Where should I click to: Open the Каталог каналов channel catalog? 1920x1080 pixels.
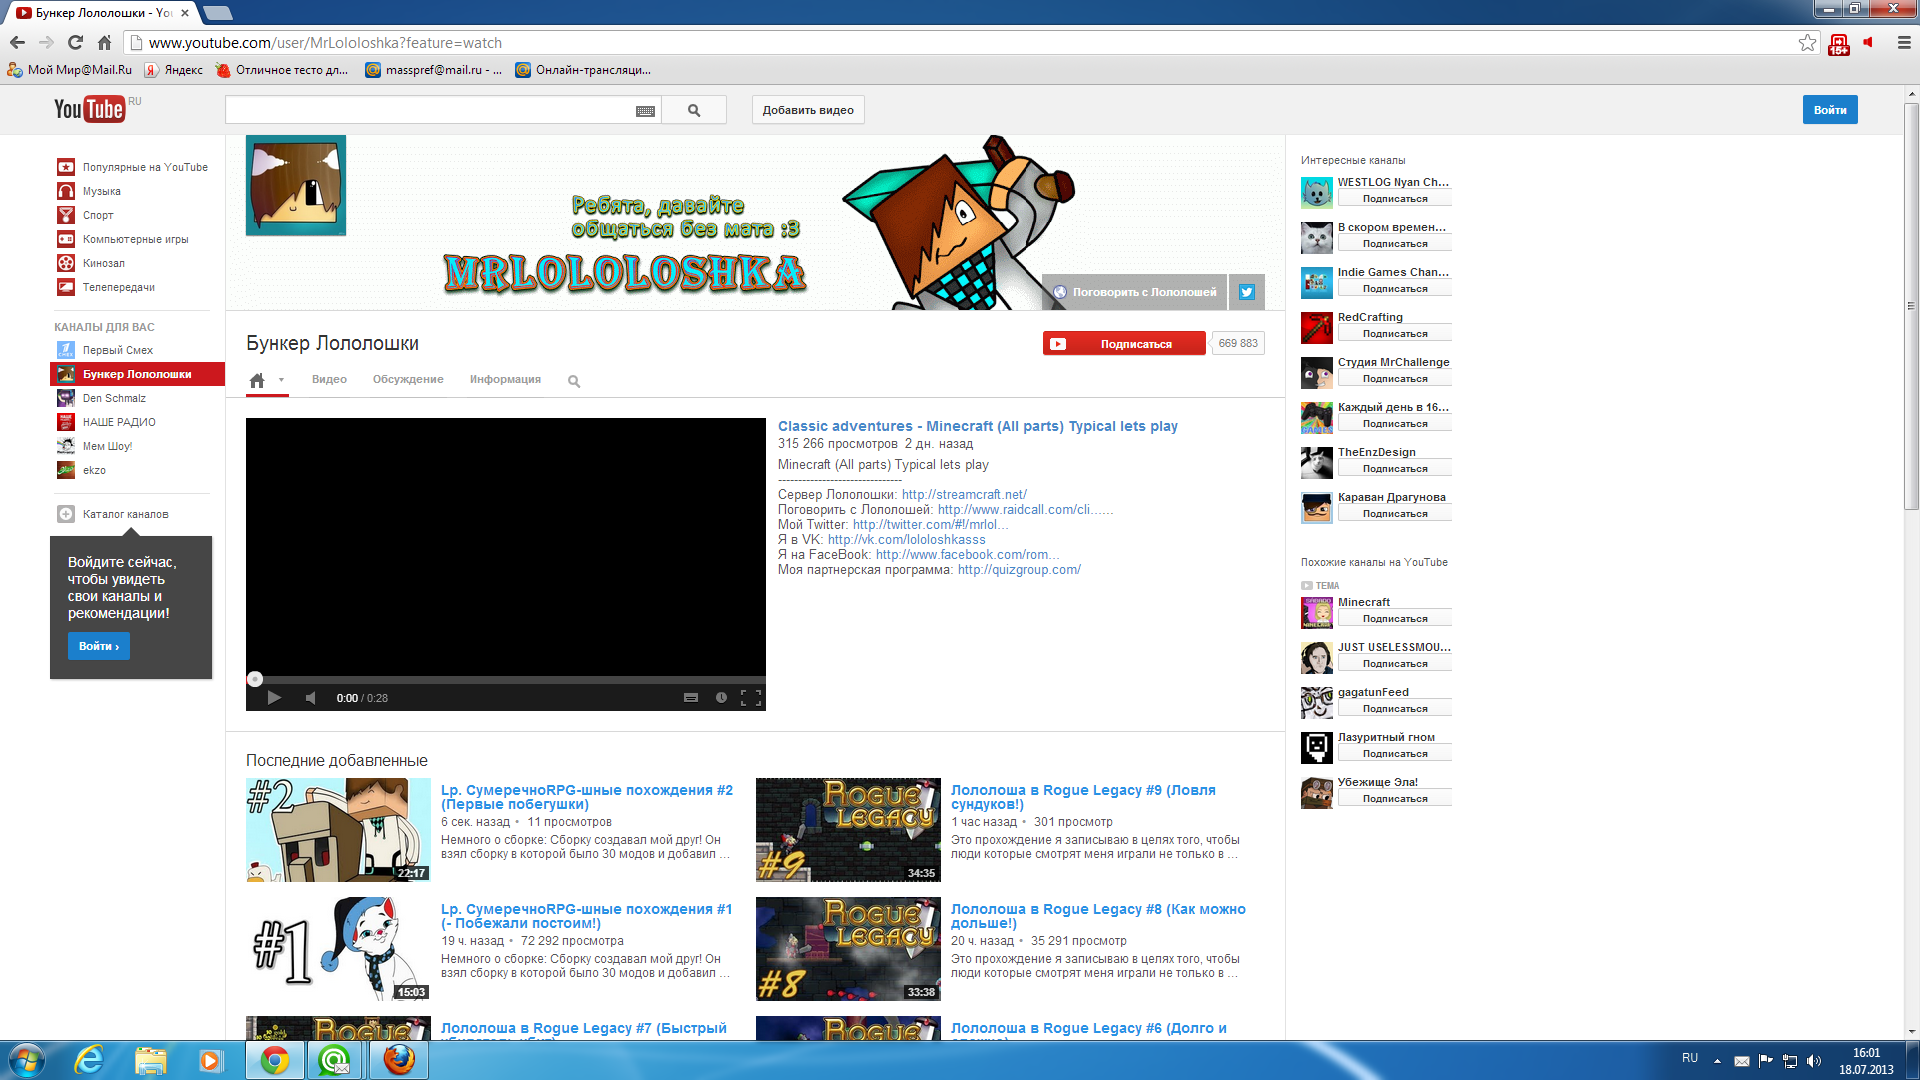pos(125,514)
